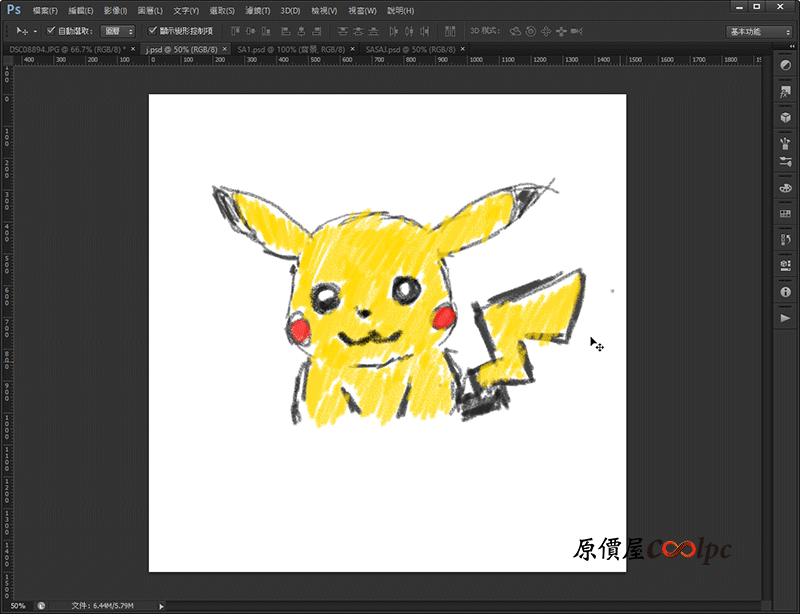Switch to the SASAI.psd document tab
800x614 pixels.
410,50
